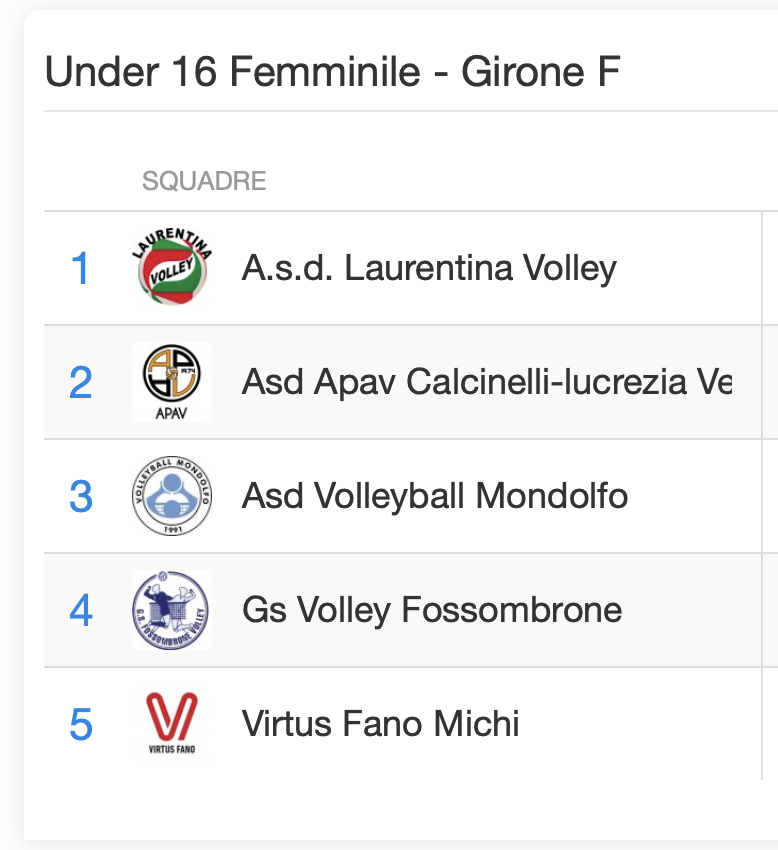Click the Apav Calcinelli-Lucrezia circular emblem

point(172,372)
